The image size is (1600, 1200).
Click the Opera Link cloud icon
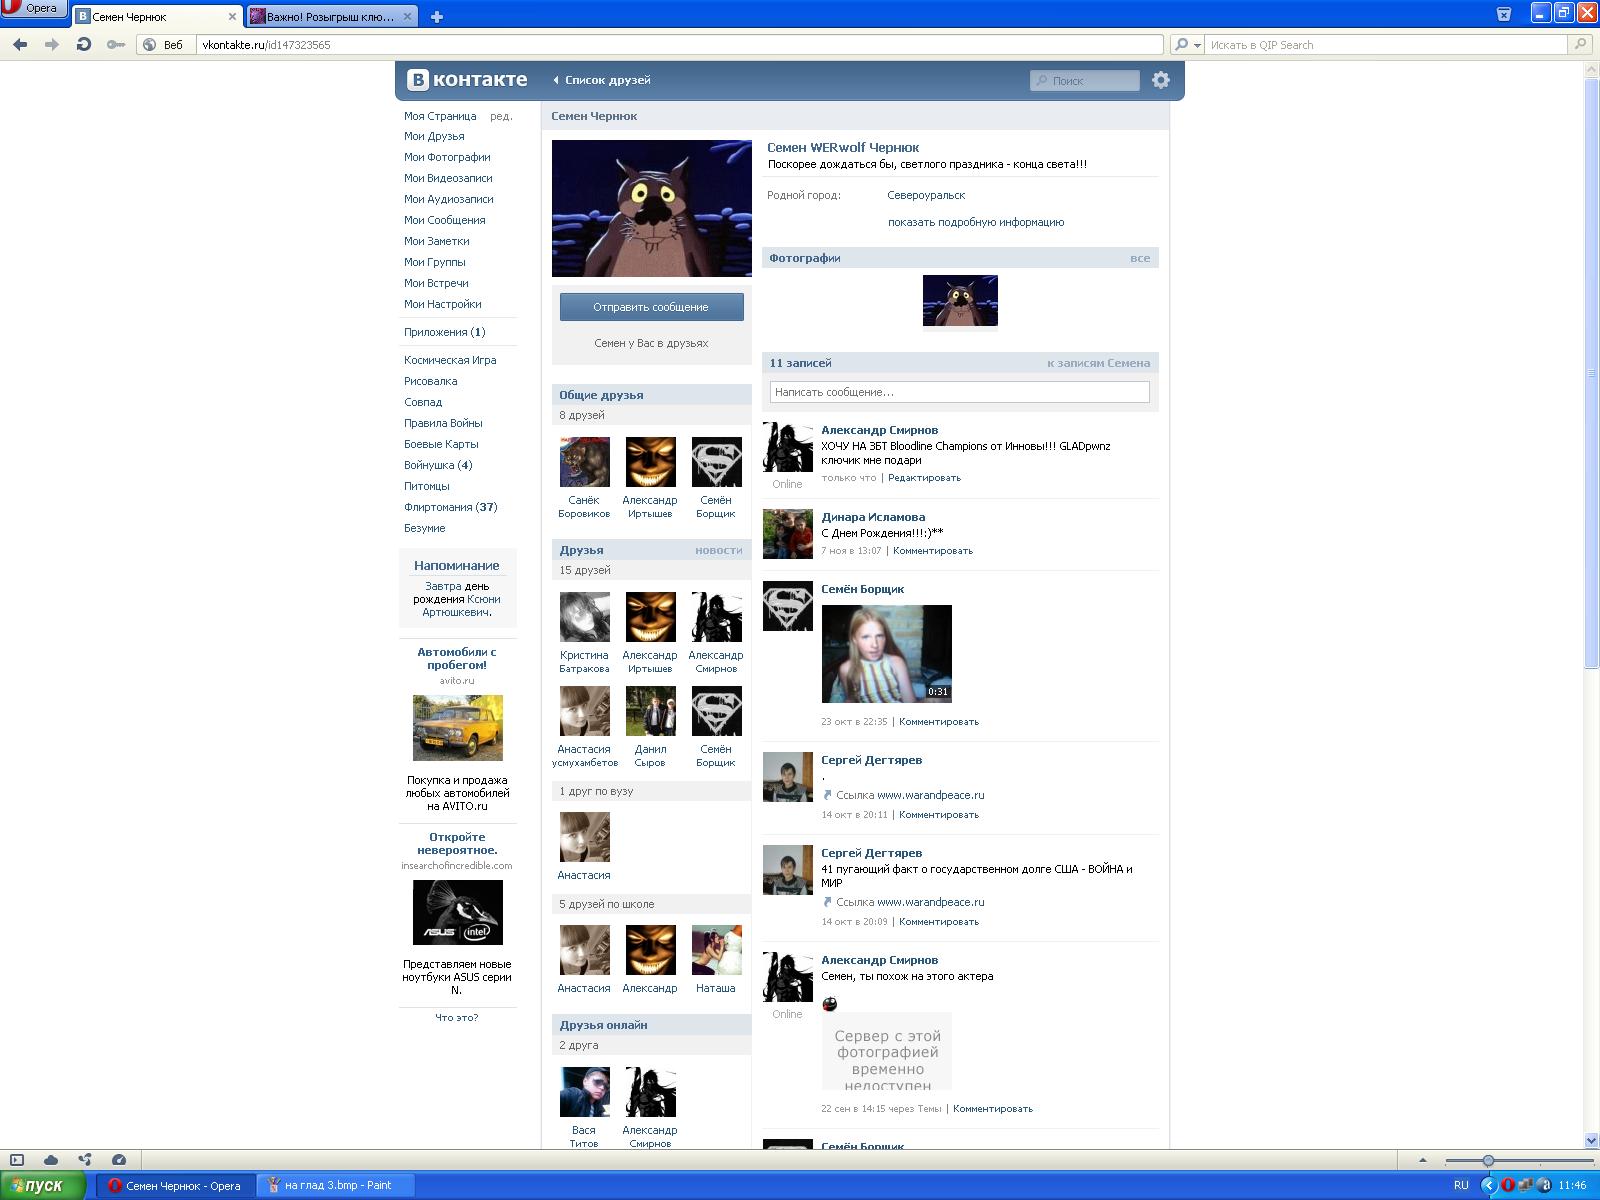[x=51, y=1160]
